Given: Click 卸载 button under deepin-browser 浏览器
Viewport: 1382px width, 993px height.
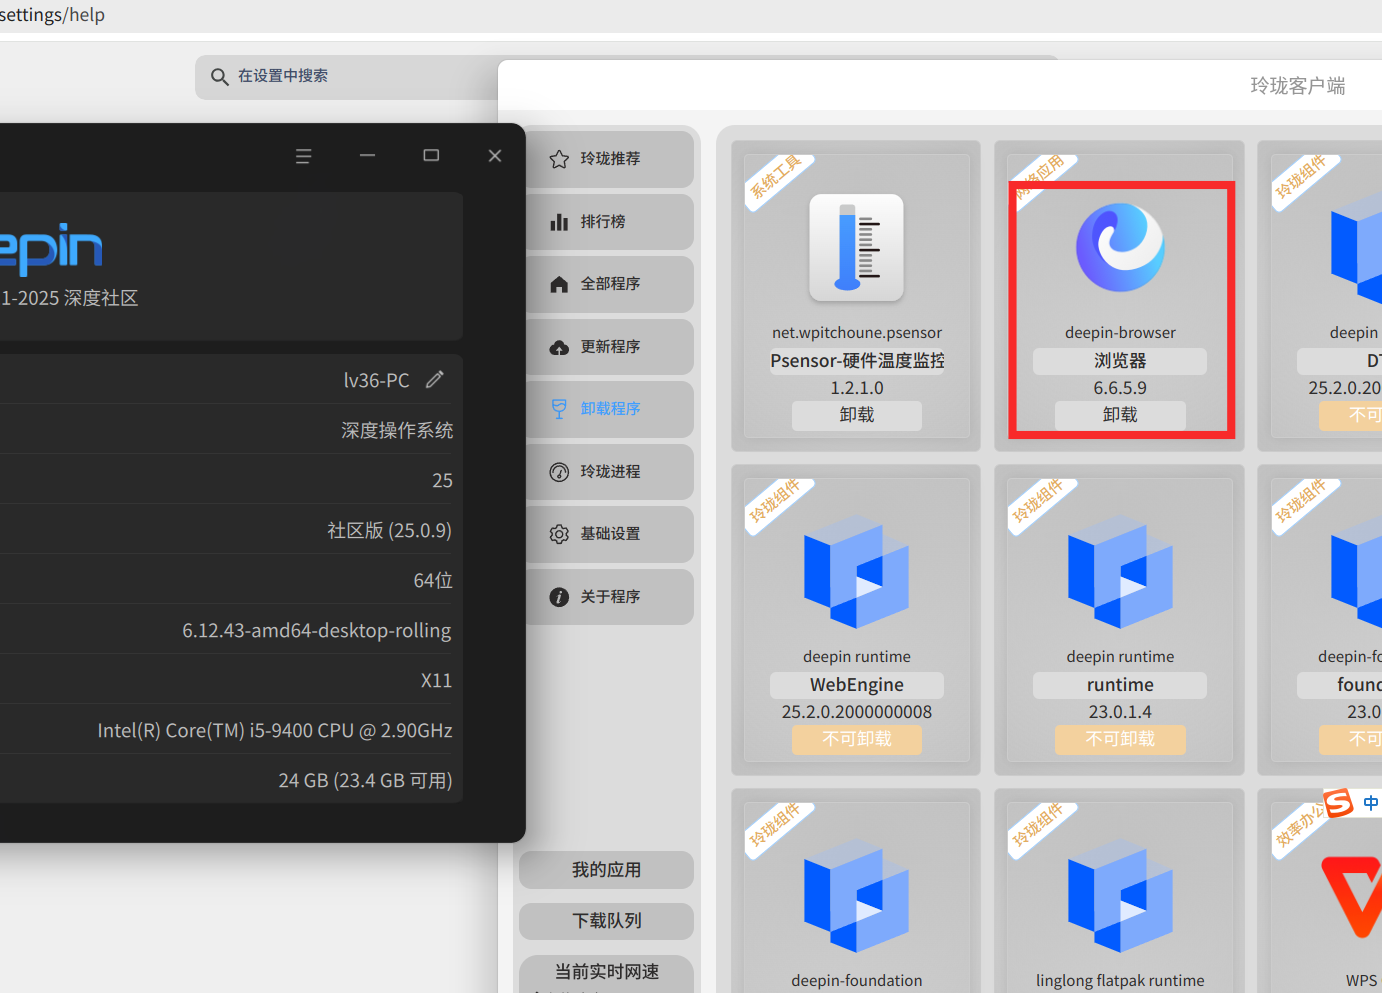Looking at the screenshot, I should (1120, 415).
